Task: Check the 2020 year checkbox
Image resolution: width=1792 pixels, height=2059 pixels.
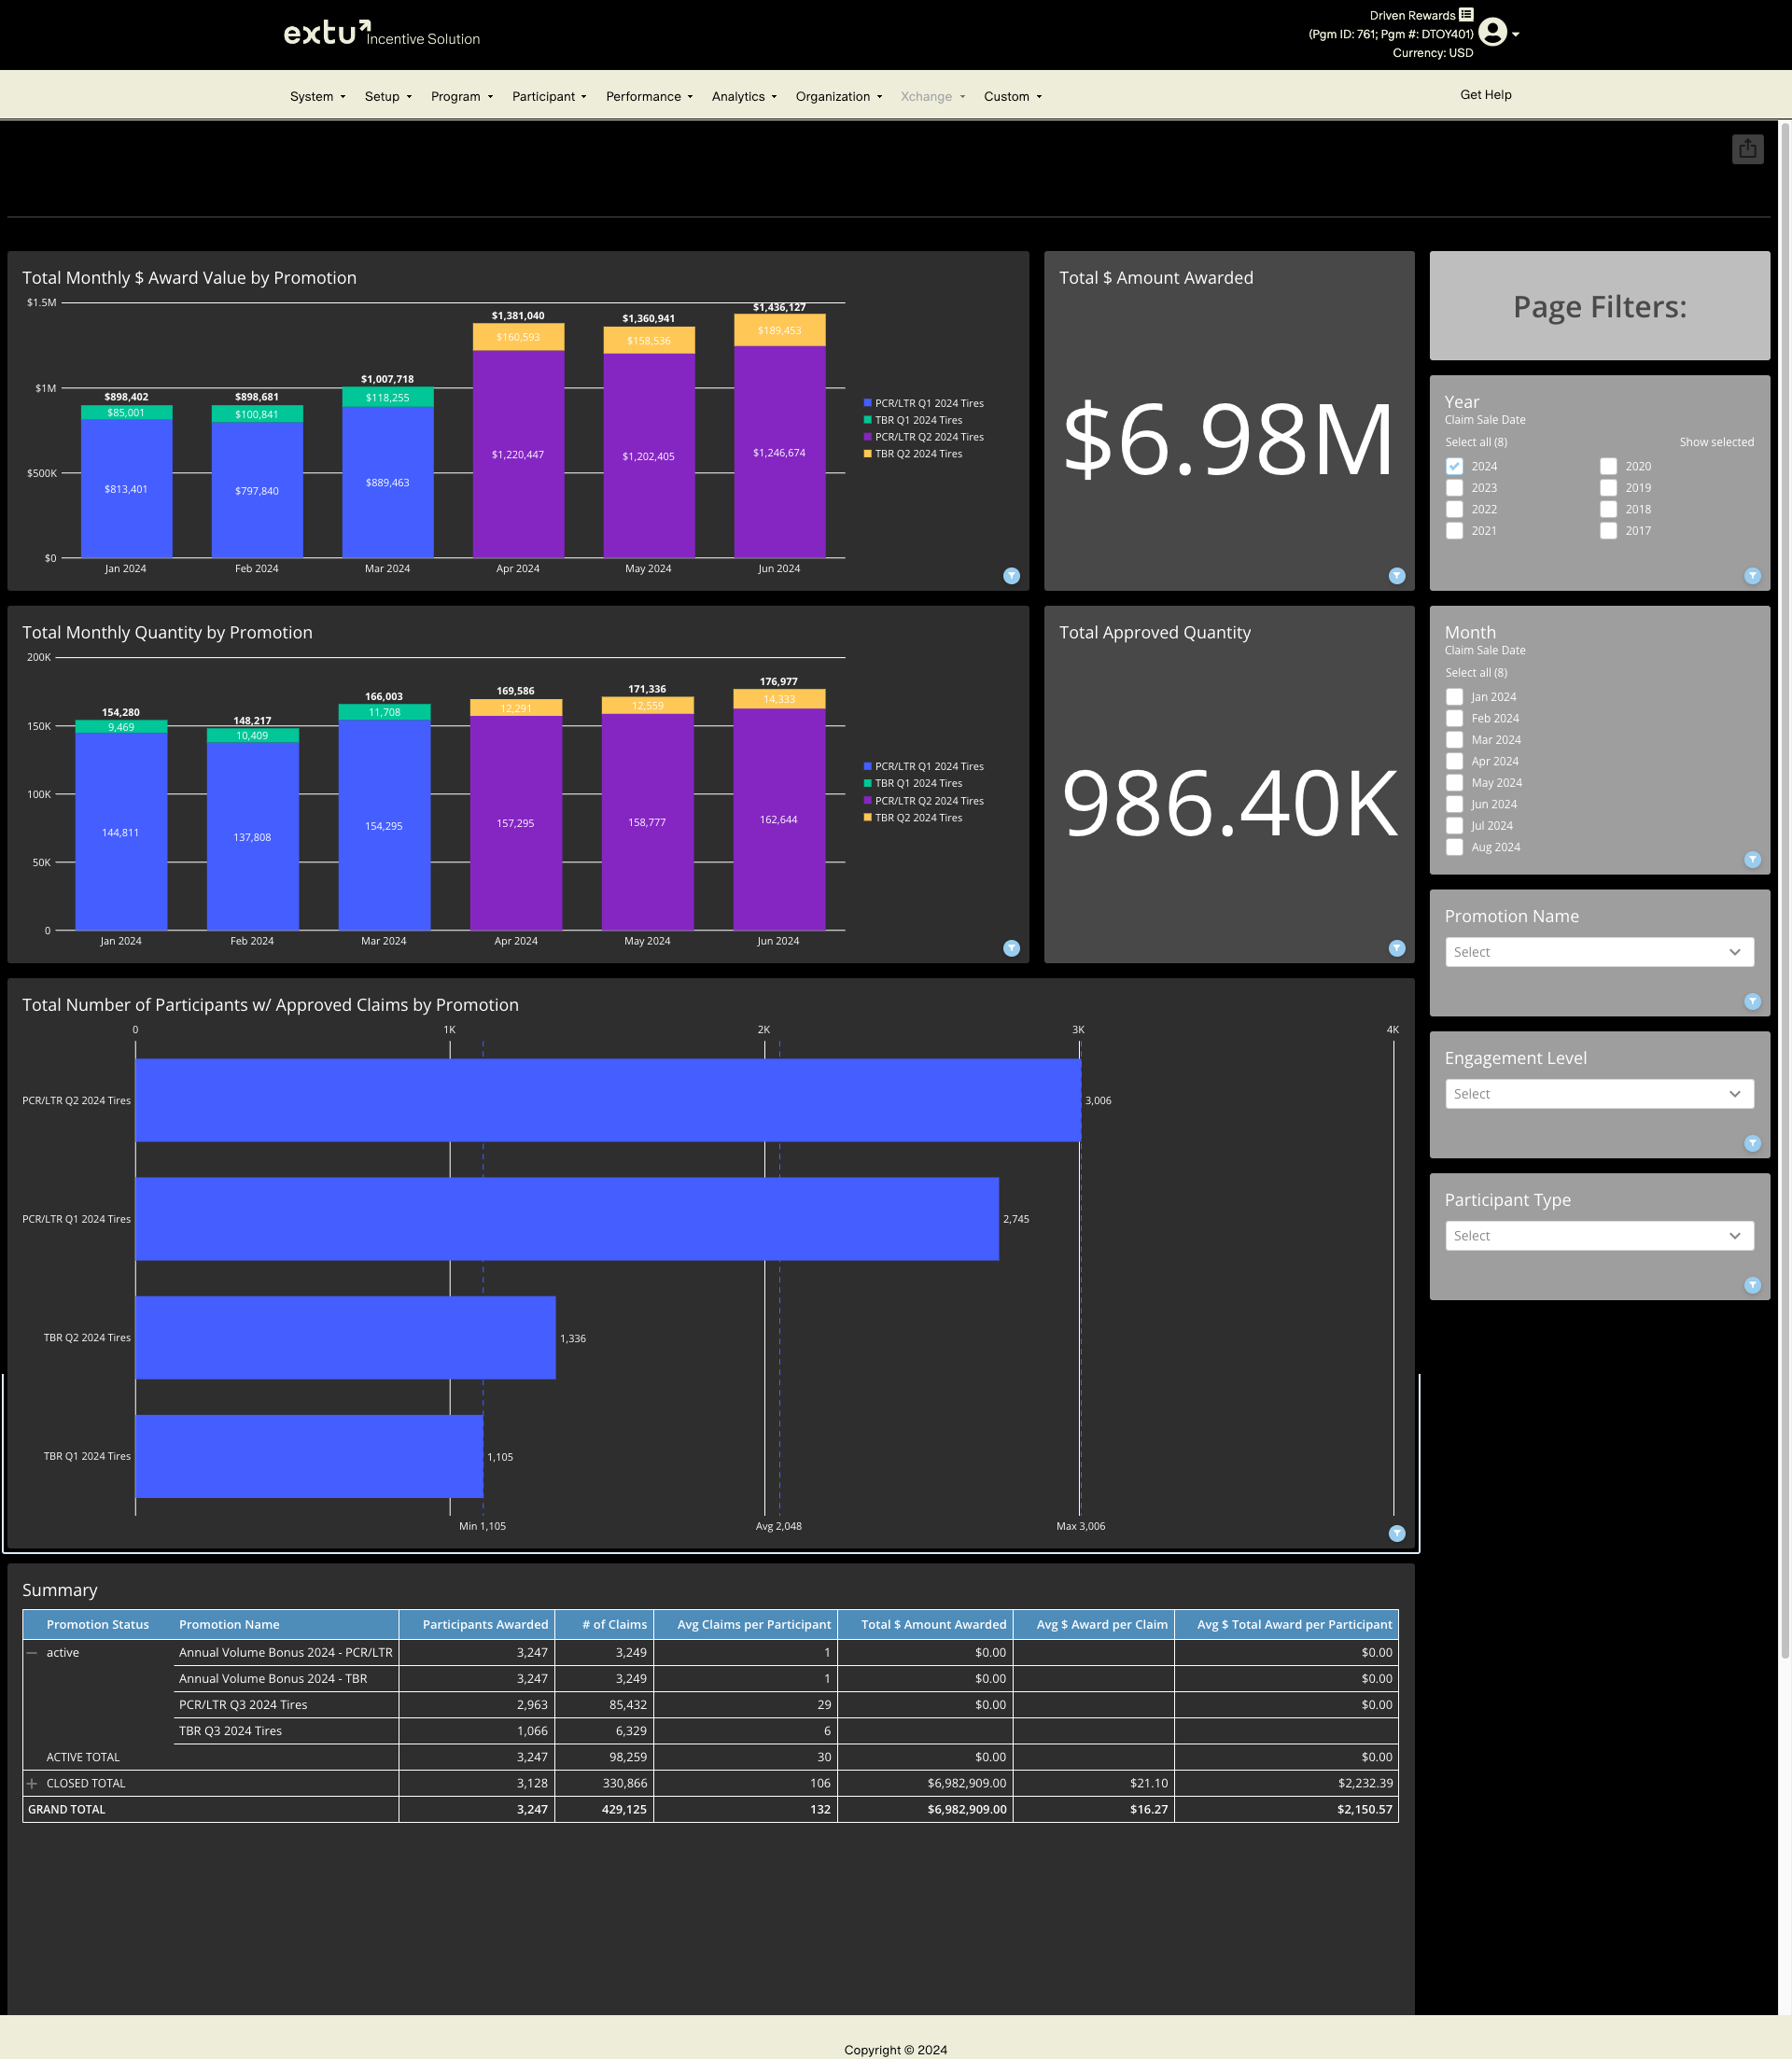Action: [1608, 466]
